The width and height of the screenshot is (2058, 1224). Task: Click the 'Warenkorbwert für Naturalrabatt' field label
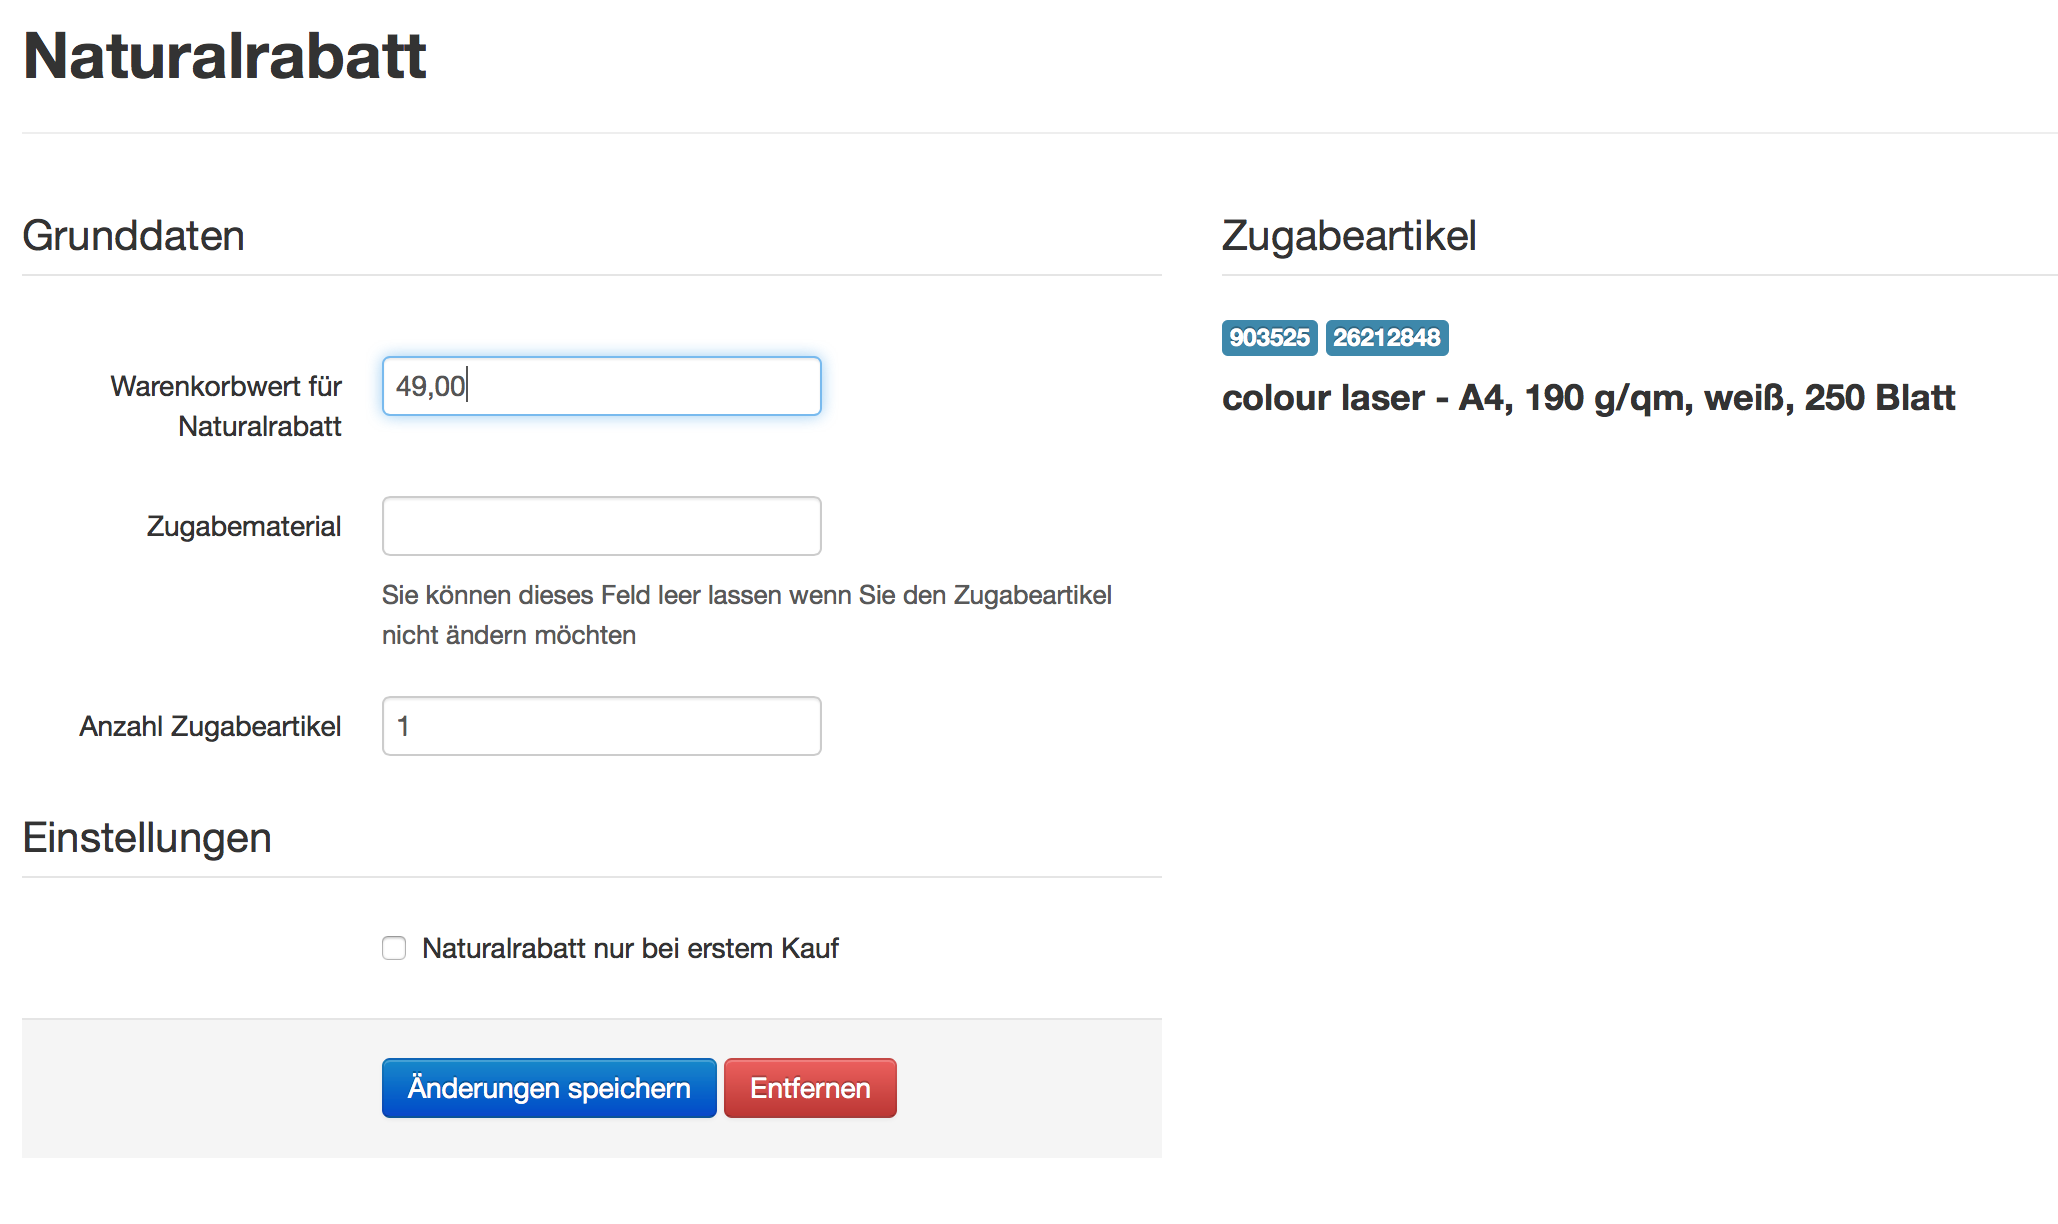tap(227, 406)
